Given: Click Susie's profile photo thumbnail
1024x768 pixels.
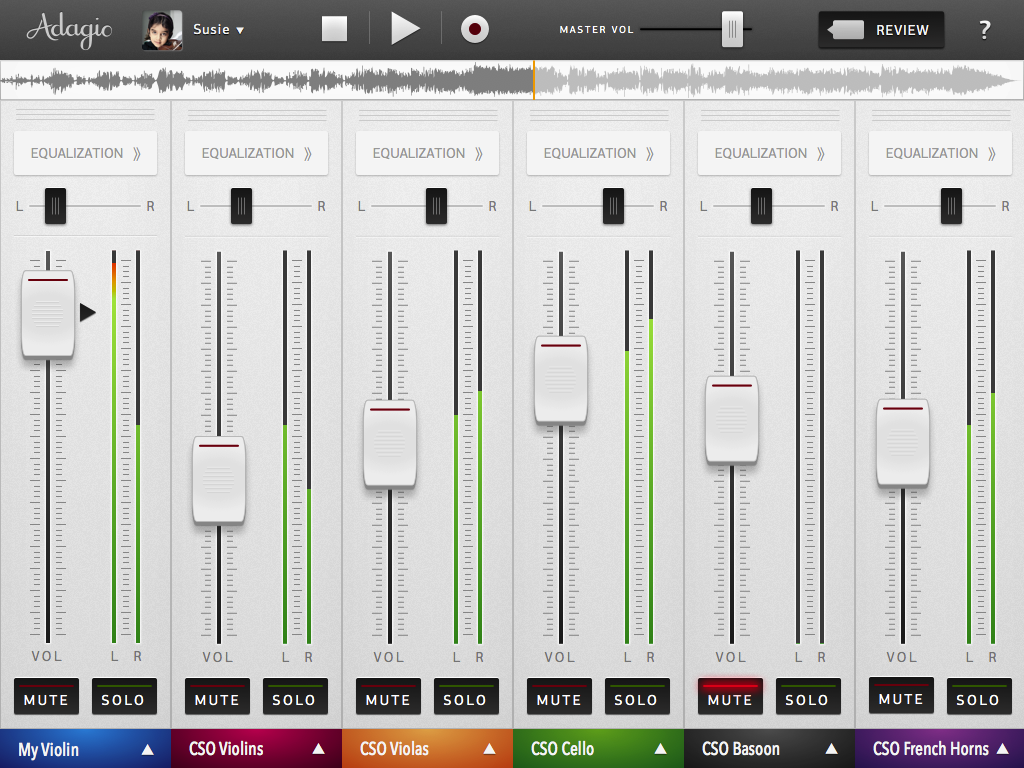Looking at the screenshot, I should pos(163,30).
